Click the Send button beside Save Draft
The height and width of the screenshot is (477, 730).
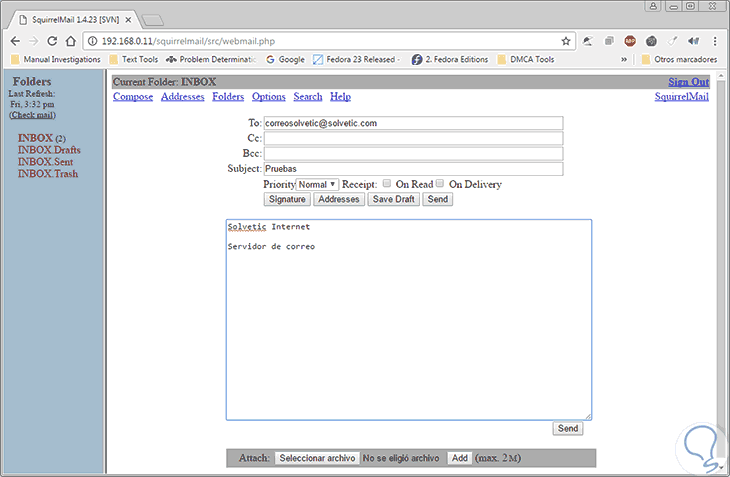click(438, 199)
